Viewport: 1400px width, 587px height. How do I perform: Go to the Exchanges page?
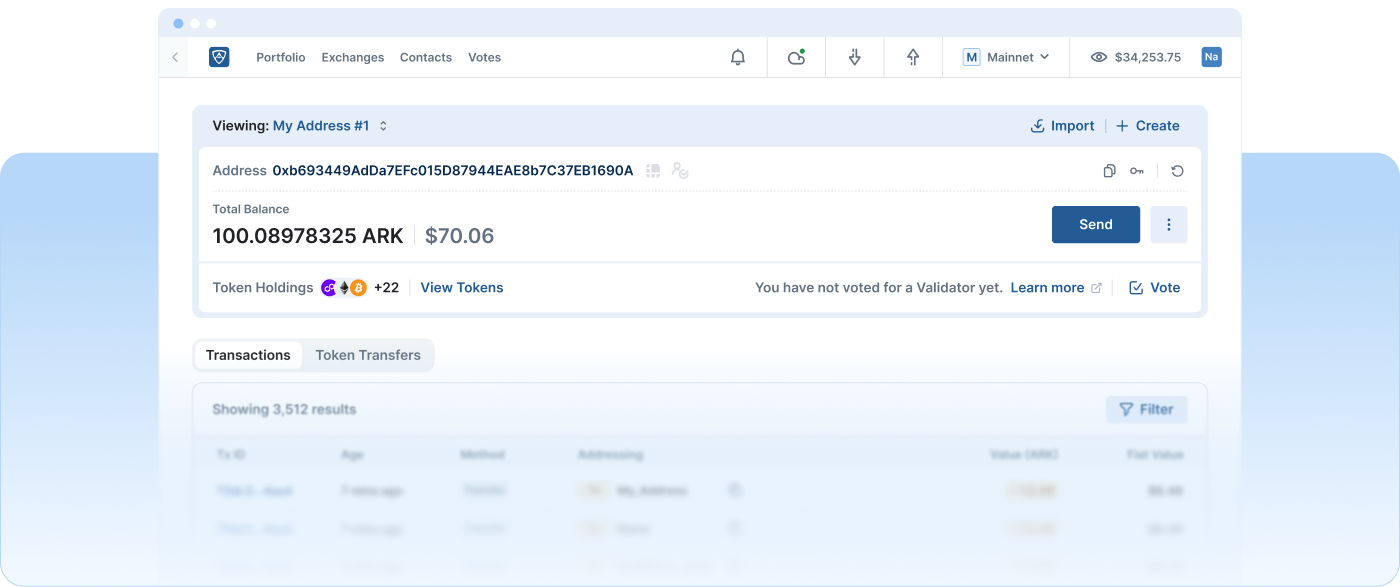tap(352, 57)
